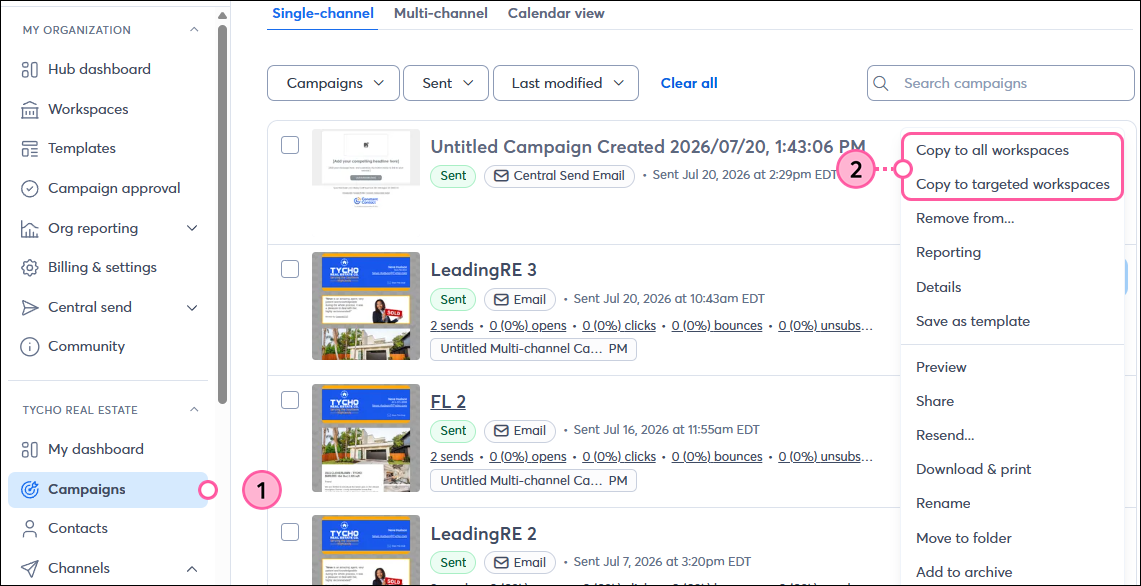Choose Copy to targeted workspaces

[x=1013, y=184]
